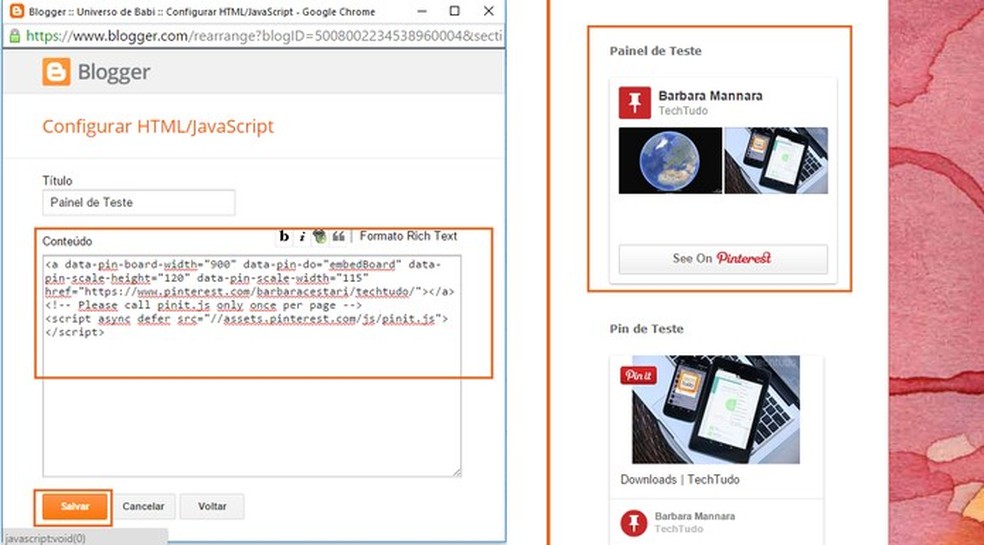
Task: Click the pin icon next to Barbara Mannara in Pin de Teste
Action: click(634, 523)
